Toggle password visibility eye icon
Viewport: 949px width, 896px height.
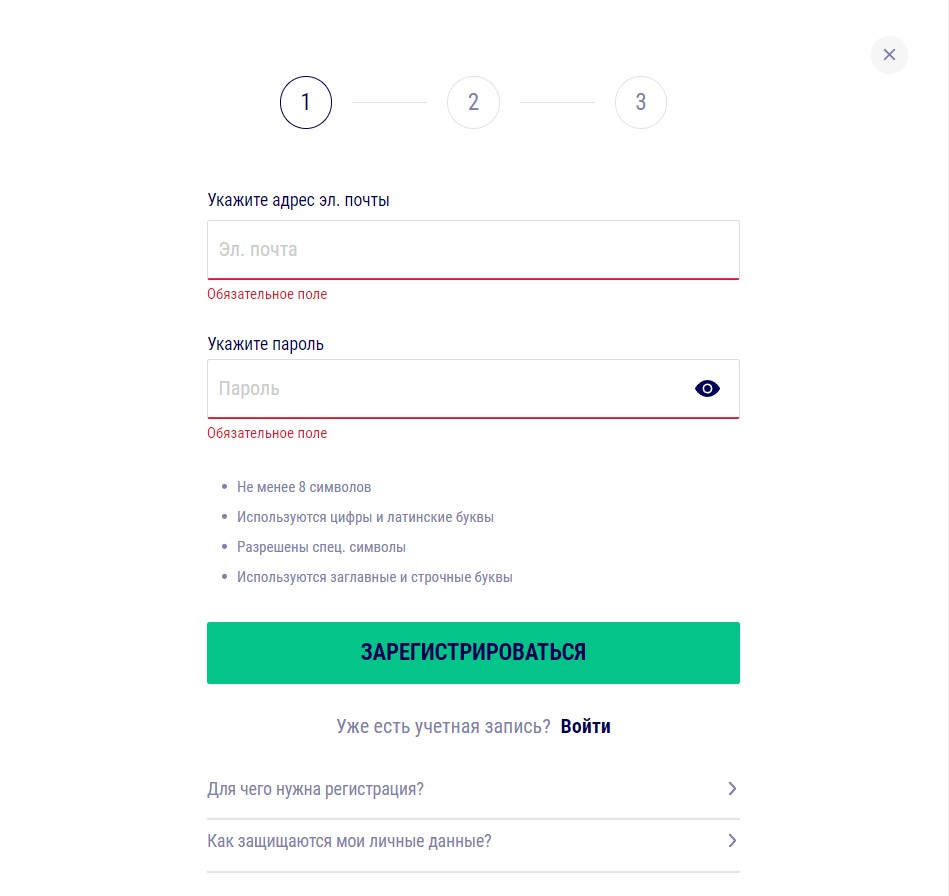click(x=707, y=389)
